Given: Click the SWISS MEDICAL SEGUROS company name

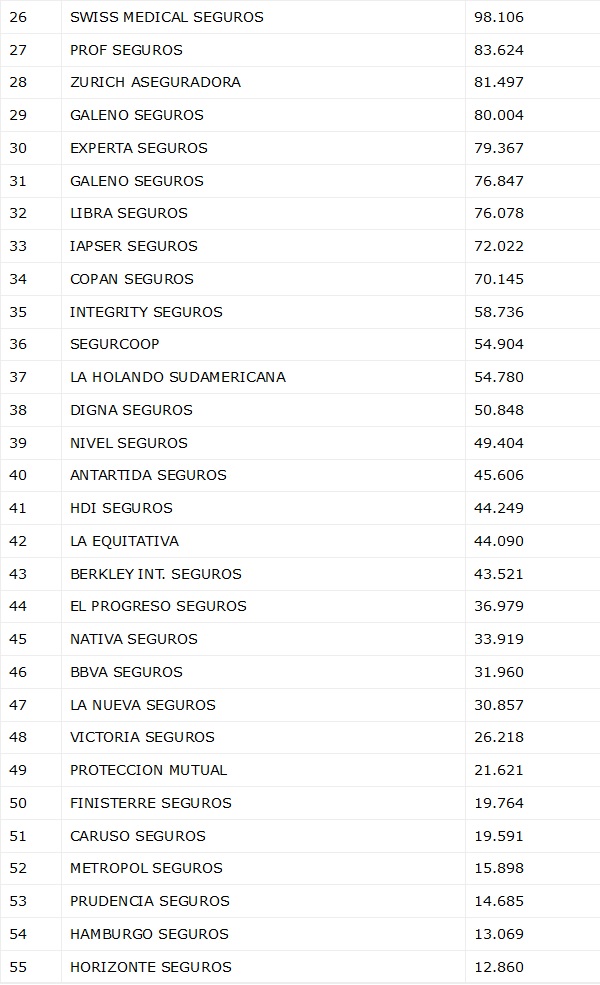Looking at the screenshot, I should tap(167, 17).
